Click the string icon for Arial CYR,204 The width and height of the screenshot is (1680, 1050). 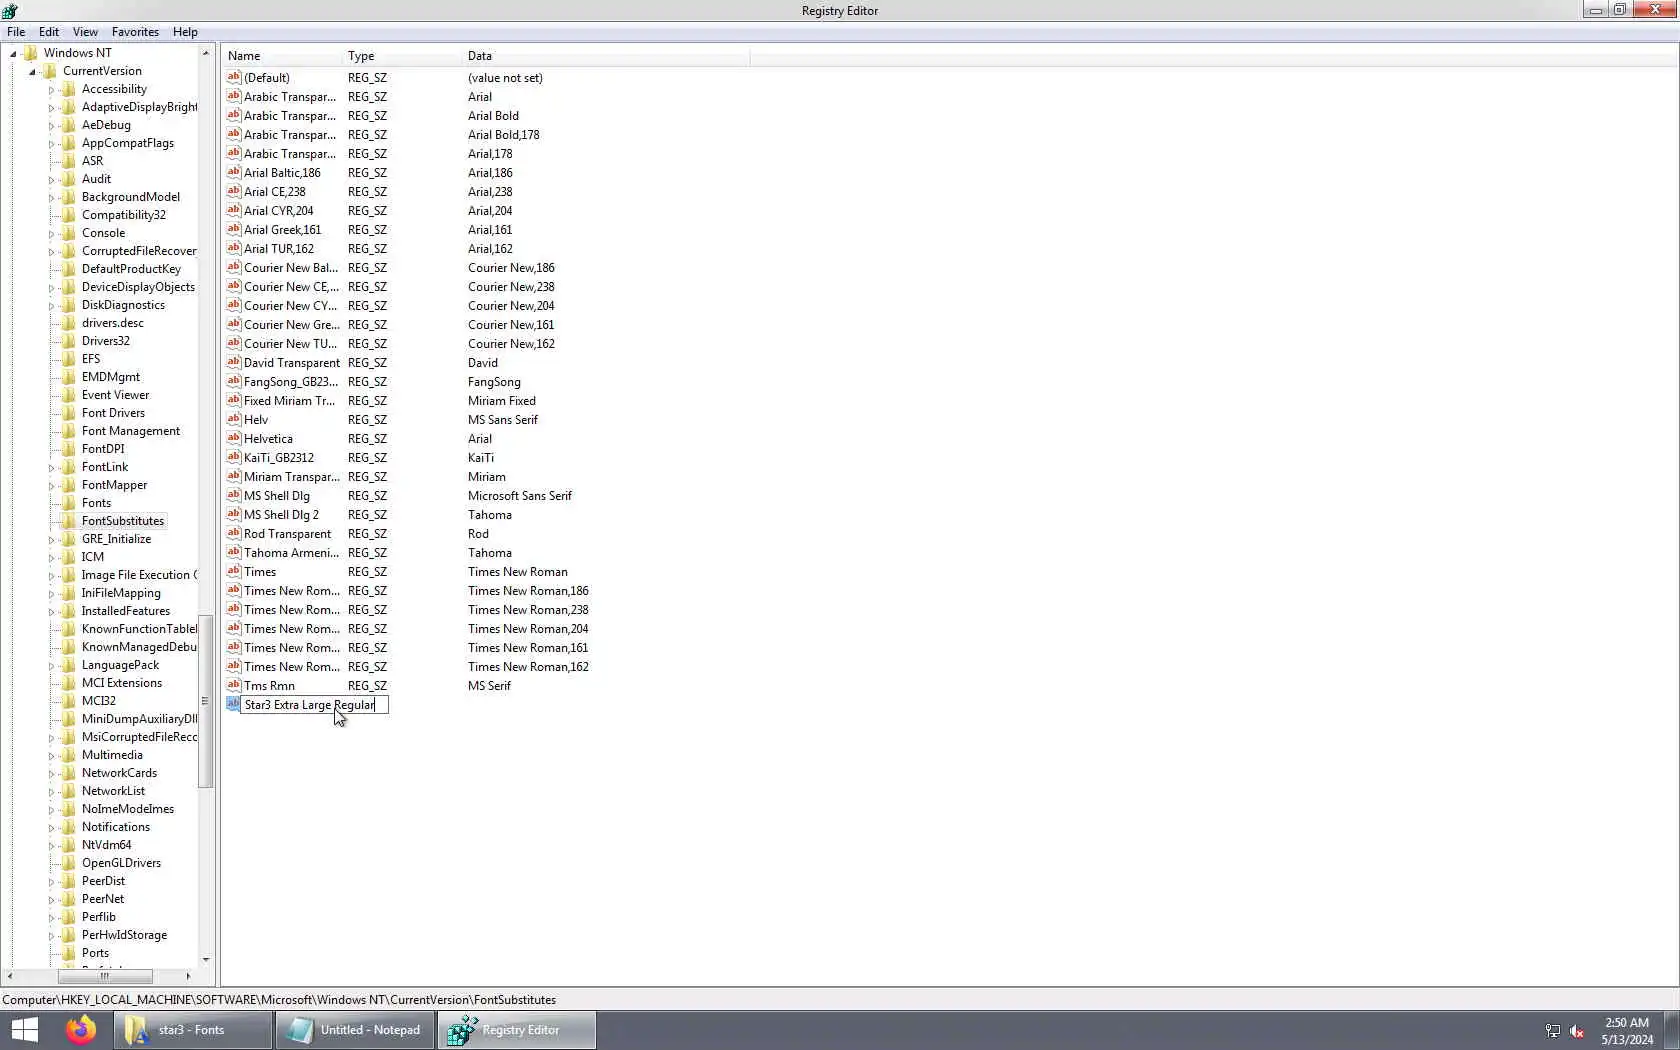coord(233,210)
